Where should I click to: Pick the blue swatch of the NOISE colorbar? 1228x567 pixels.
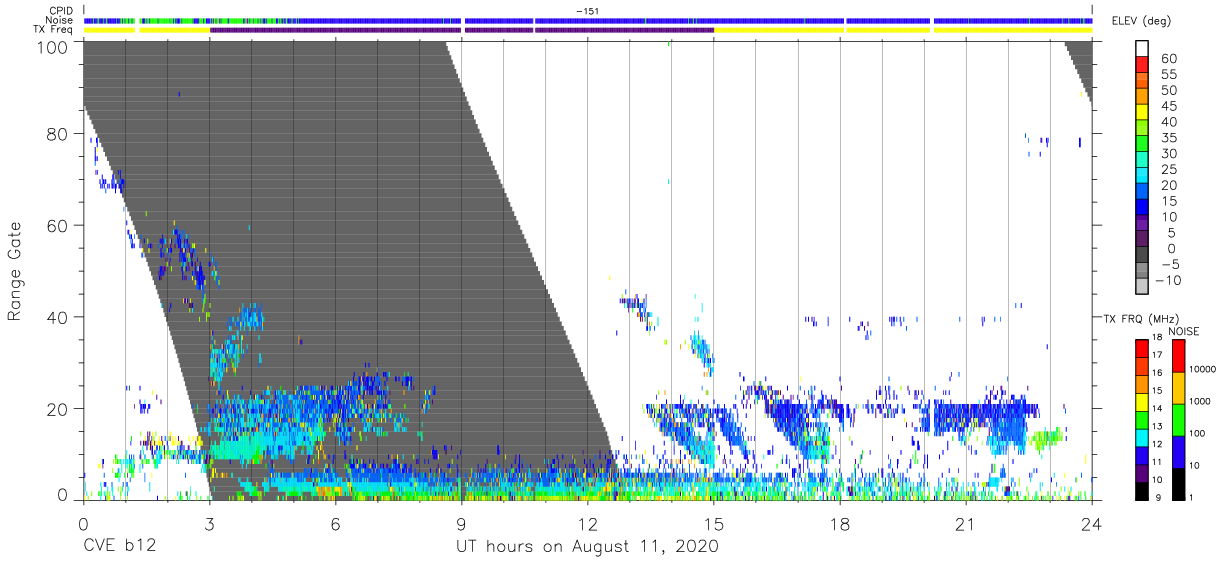pos(1178,452)
